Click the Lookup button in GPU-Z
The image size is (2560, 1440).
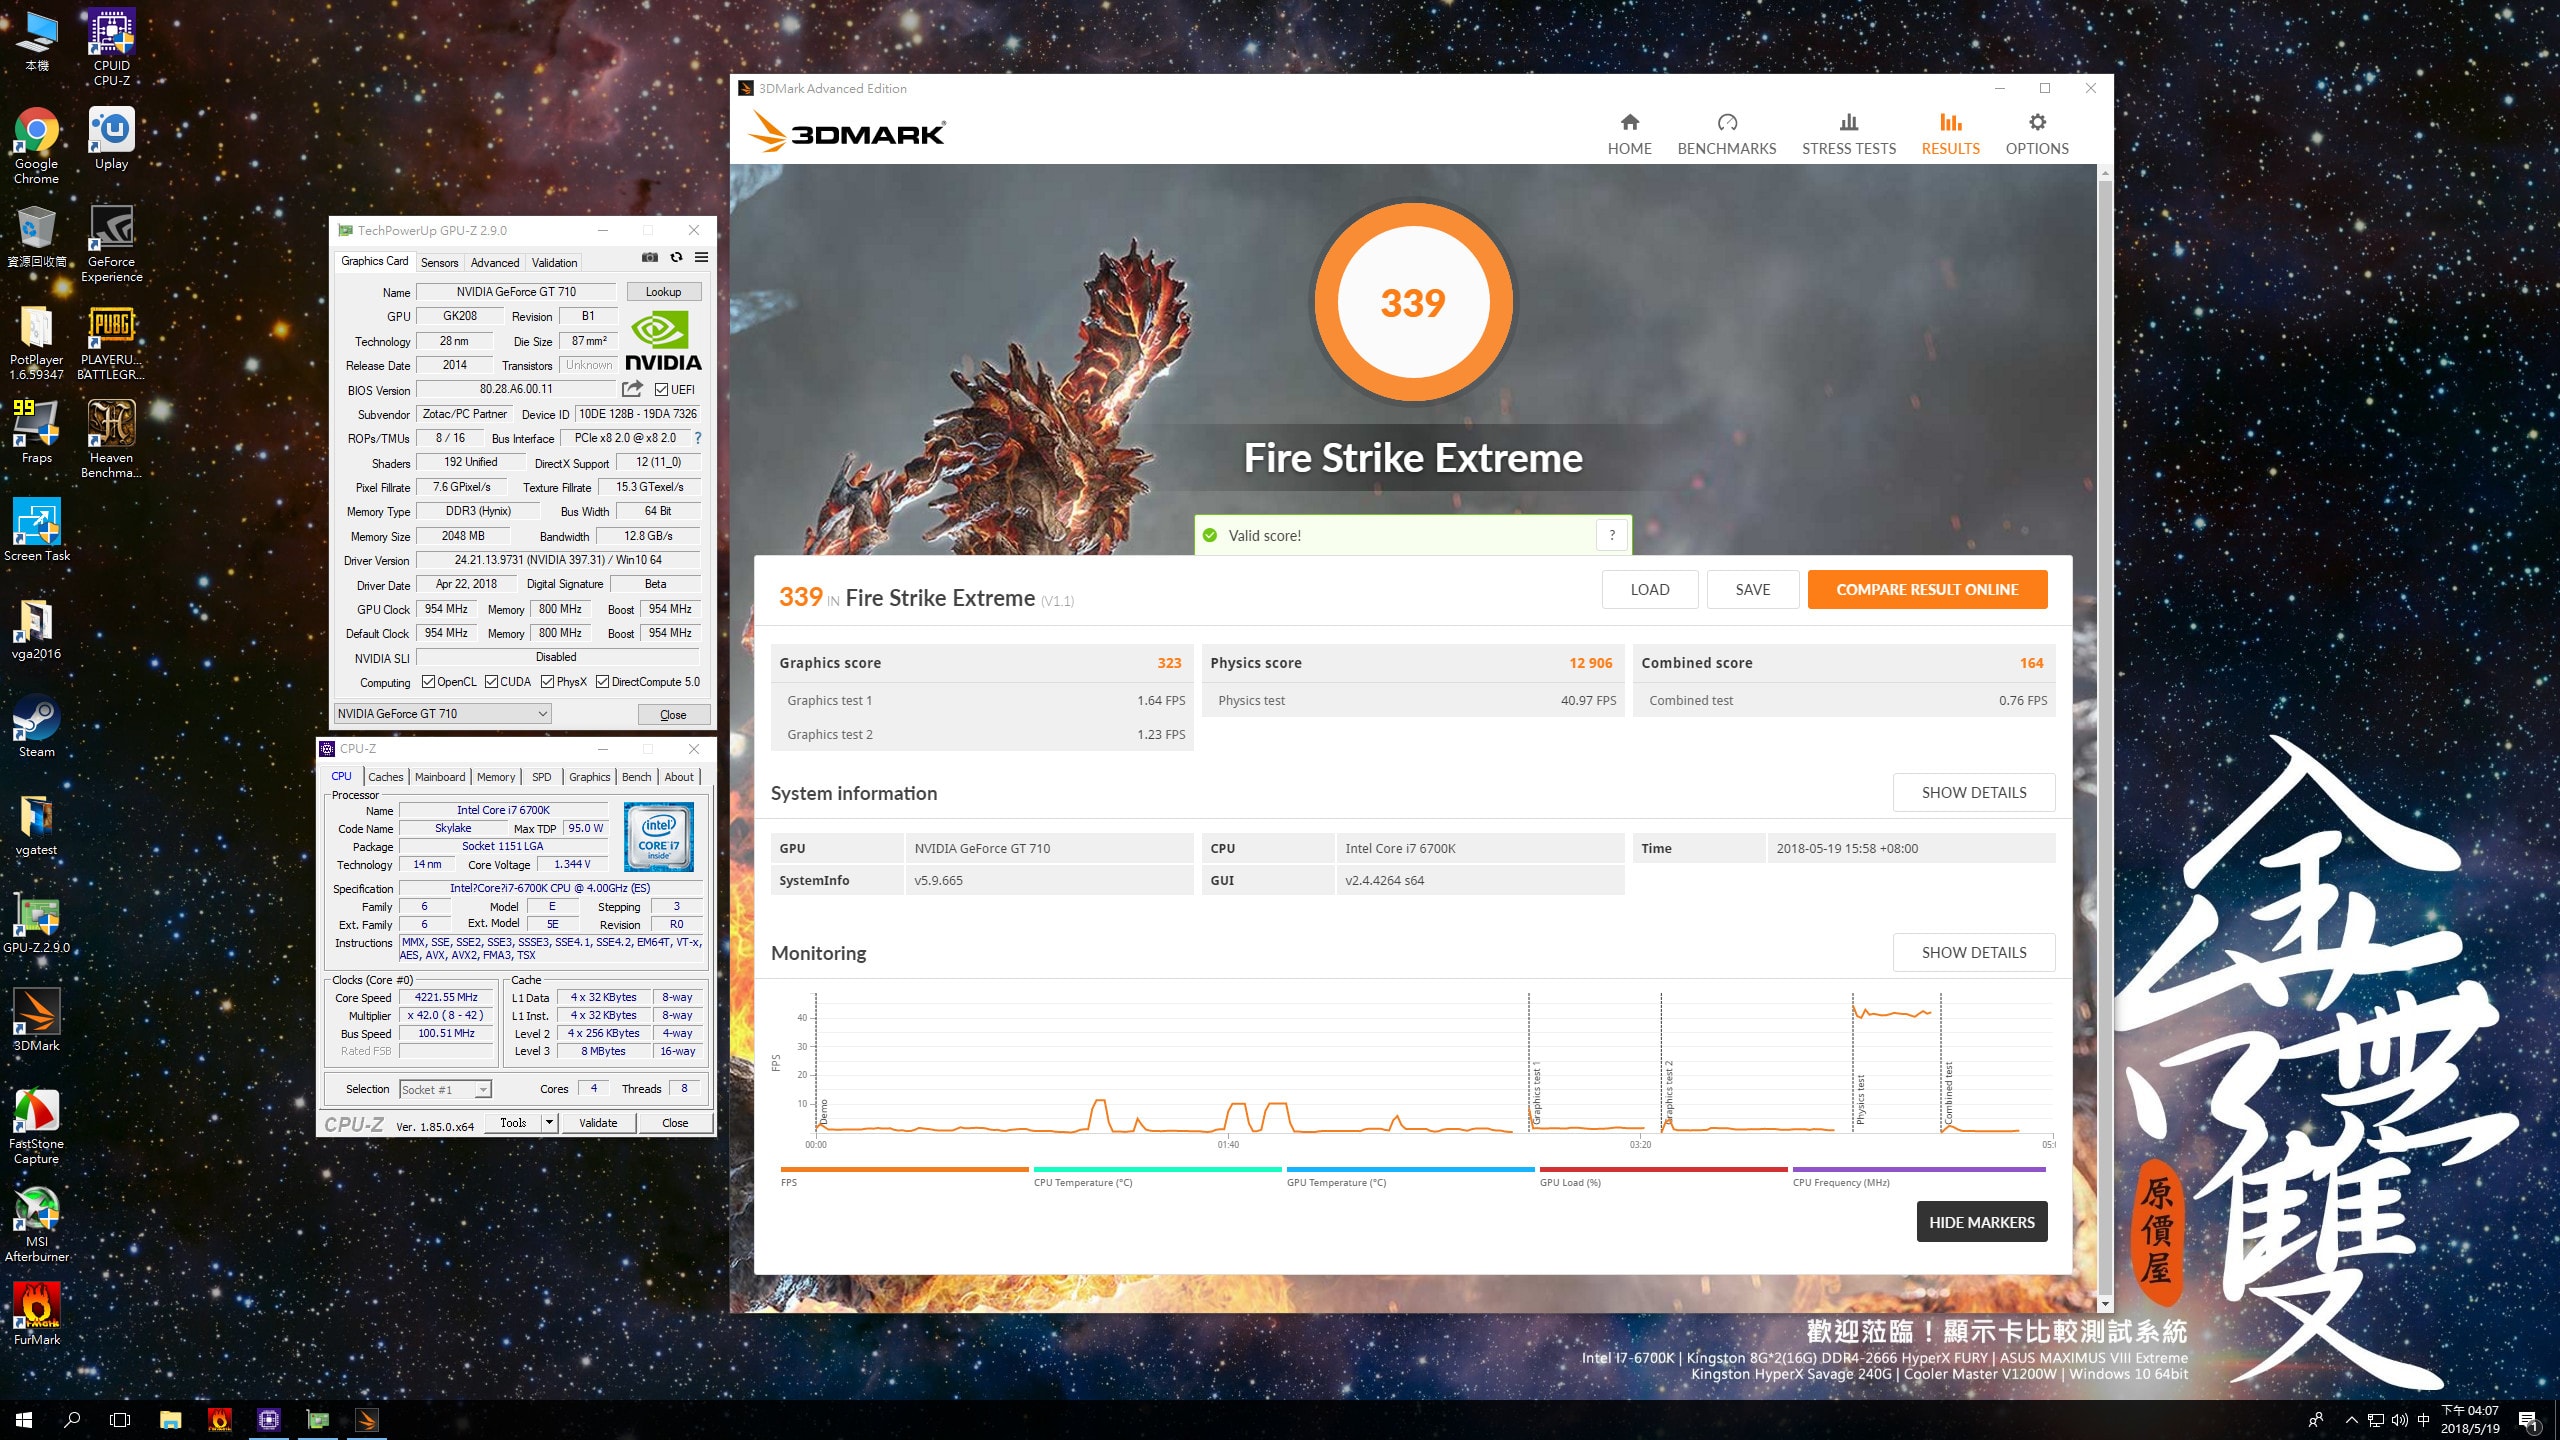[663, 292]
